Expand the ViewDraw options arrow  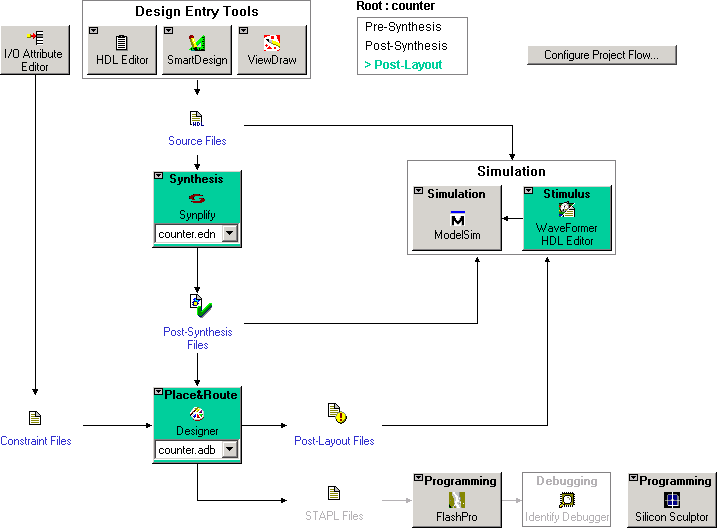pos(244,31)
